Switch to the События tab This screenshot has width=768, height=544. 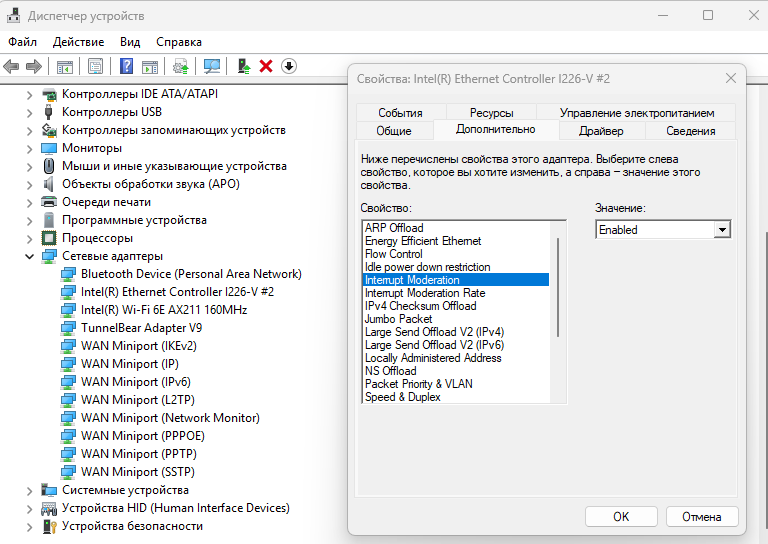[x=401, y=113]
